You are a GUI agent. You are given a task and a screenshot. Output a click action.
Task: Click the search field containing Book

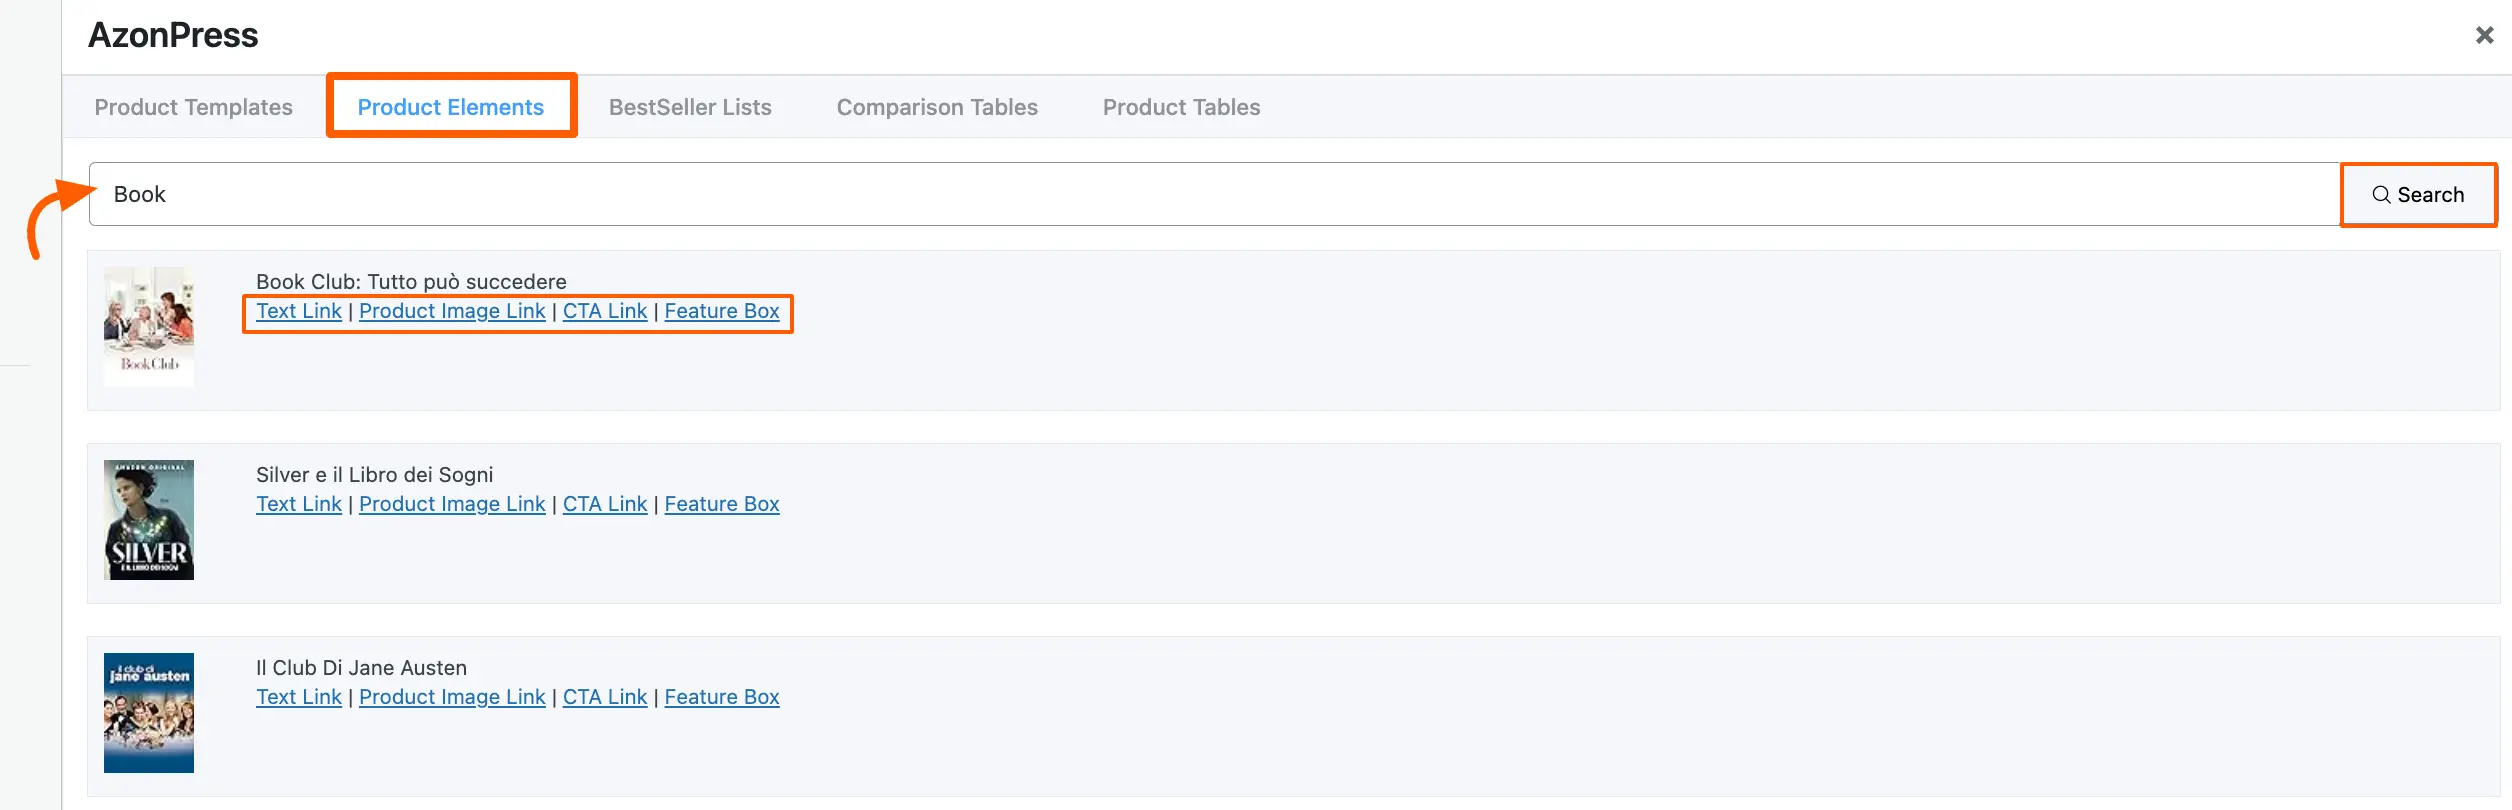pos(1215,194)
